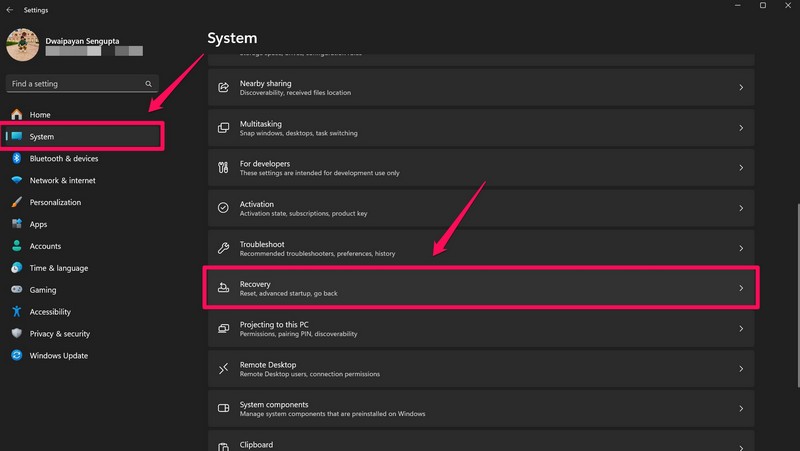Click the Remote Desktop icon

point(224,369)
